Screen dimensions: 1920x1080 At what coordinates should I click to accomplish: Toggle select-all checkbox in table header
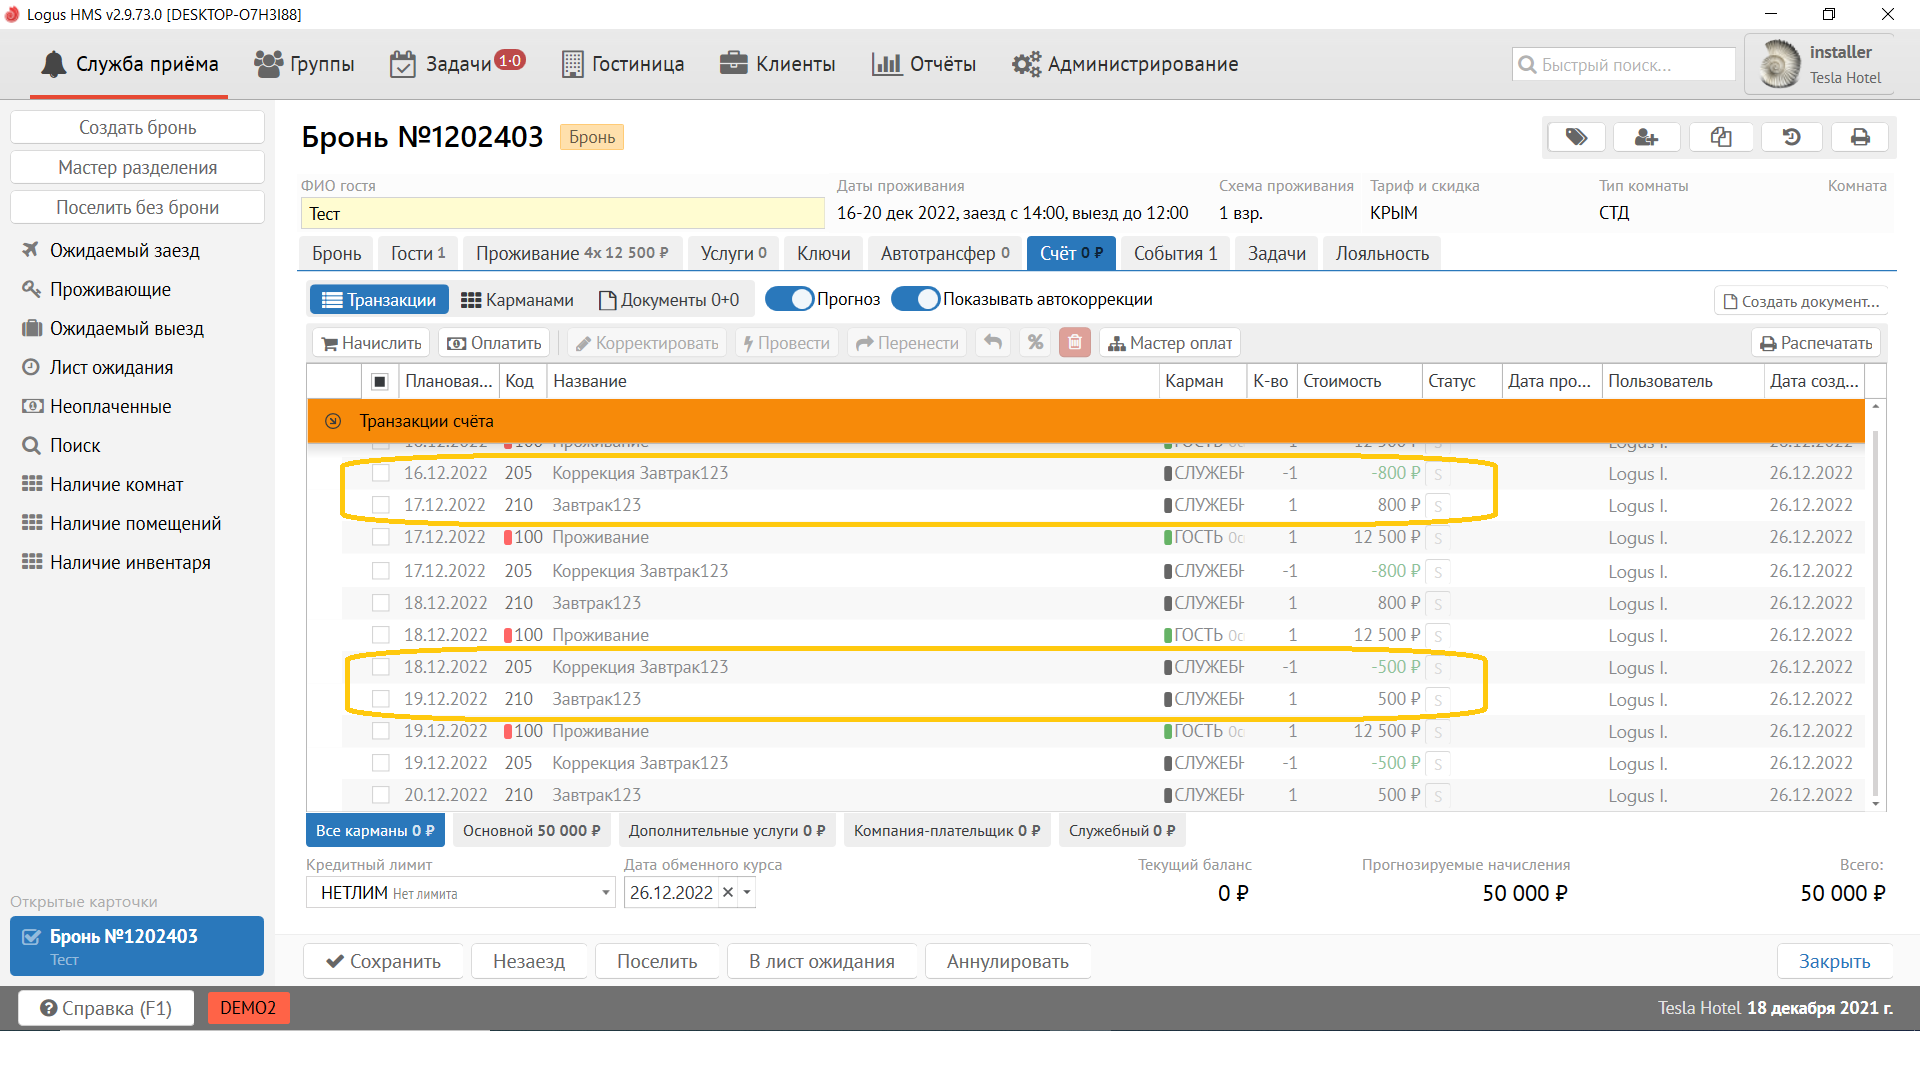click(380, 381)
